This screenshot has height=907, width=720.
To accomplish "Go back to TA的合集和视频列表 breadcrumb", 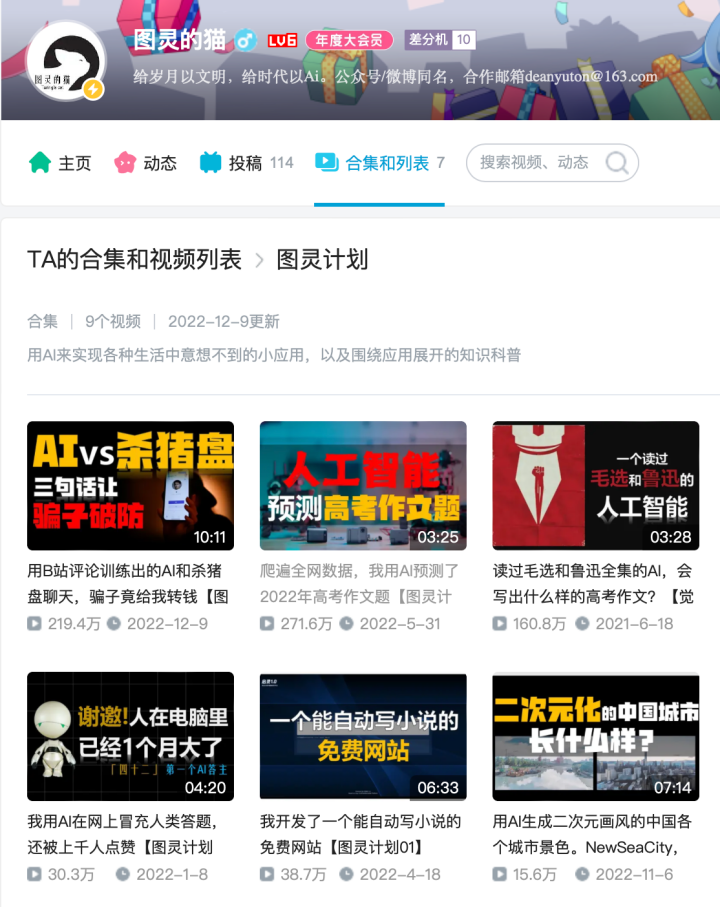I will tap(134, 259).
